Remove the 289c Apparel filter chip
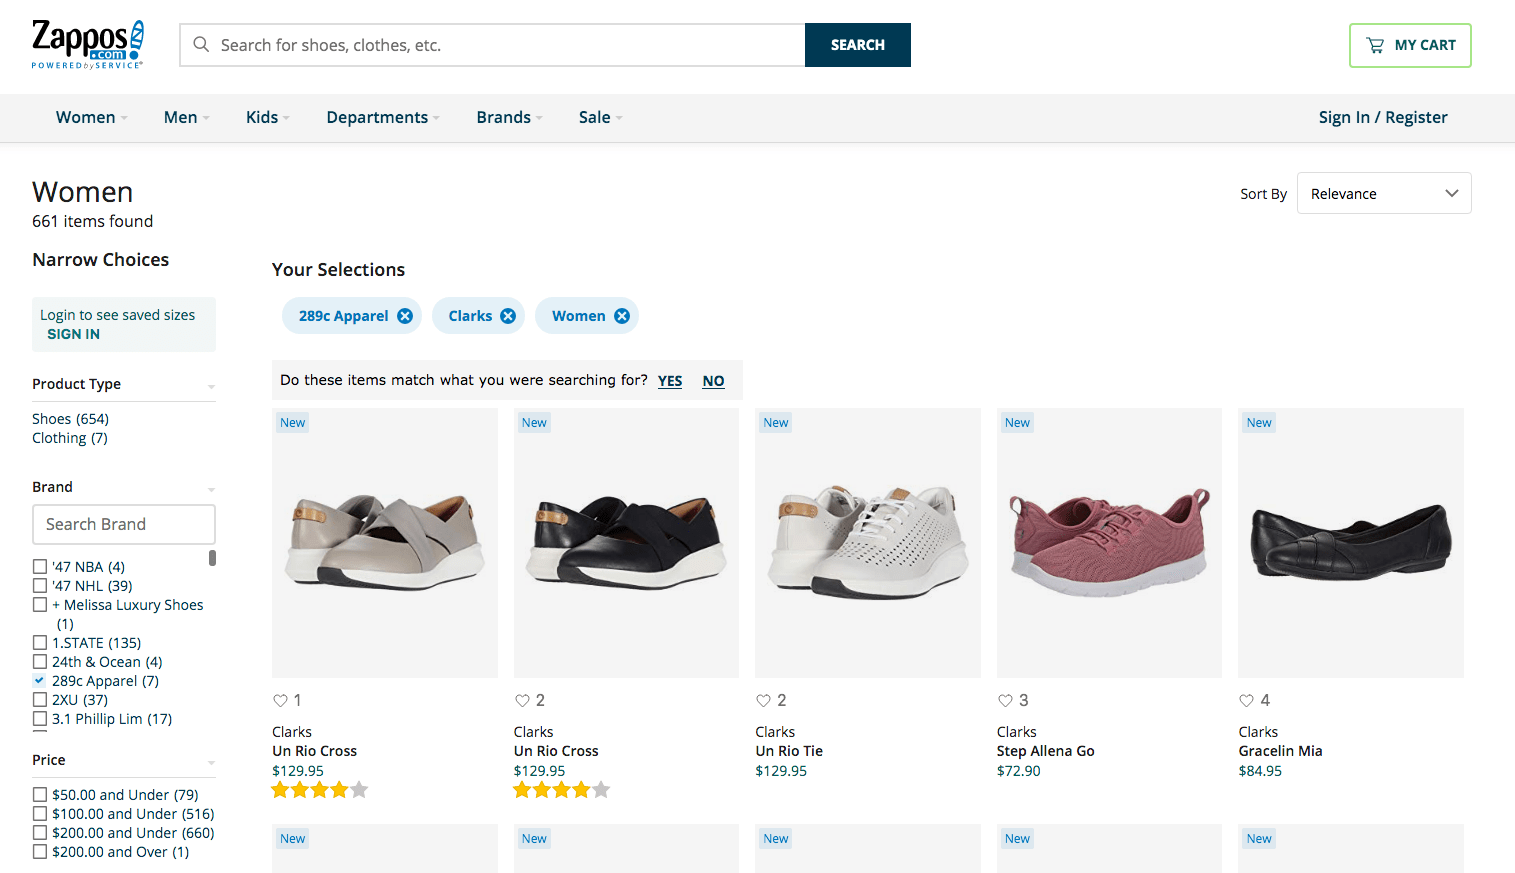Screen dimensions: 1515x873 point(404,315)
